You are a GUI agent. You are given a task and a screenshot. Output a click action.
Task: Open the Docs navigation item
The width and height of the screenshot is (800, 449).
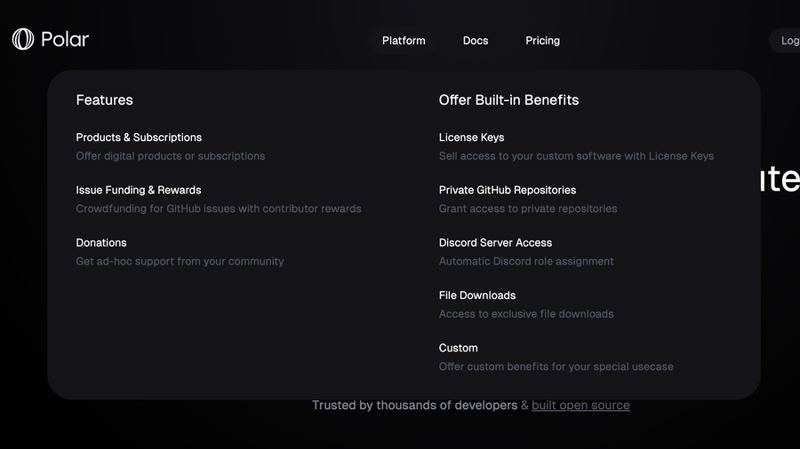pos(475,41)
